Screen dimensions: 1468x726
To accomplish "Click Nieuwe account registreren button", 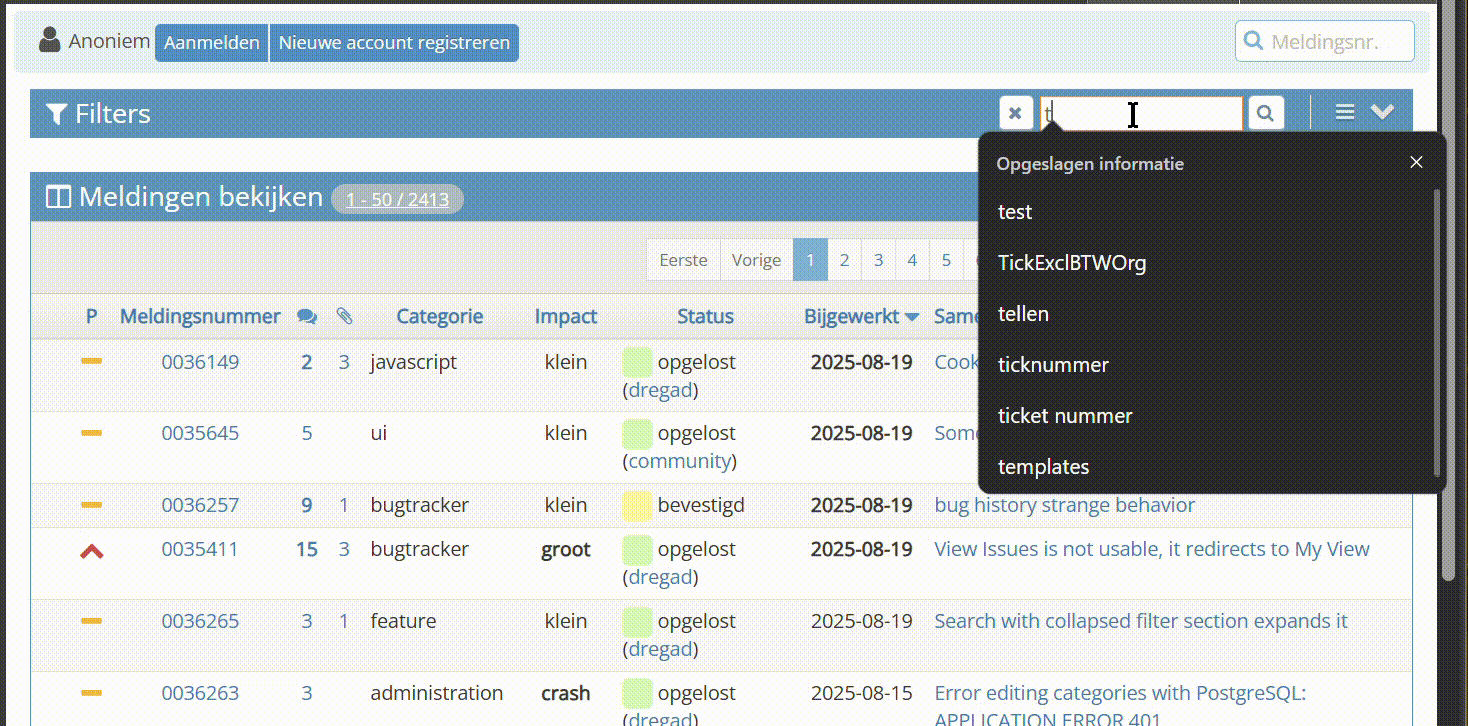I will click(x=394, y=43).
